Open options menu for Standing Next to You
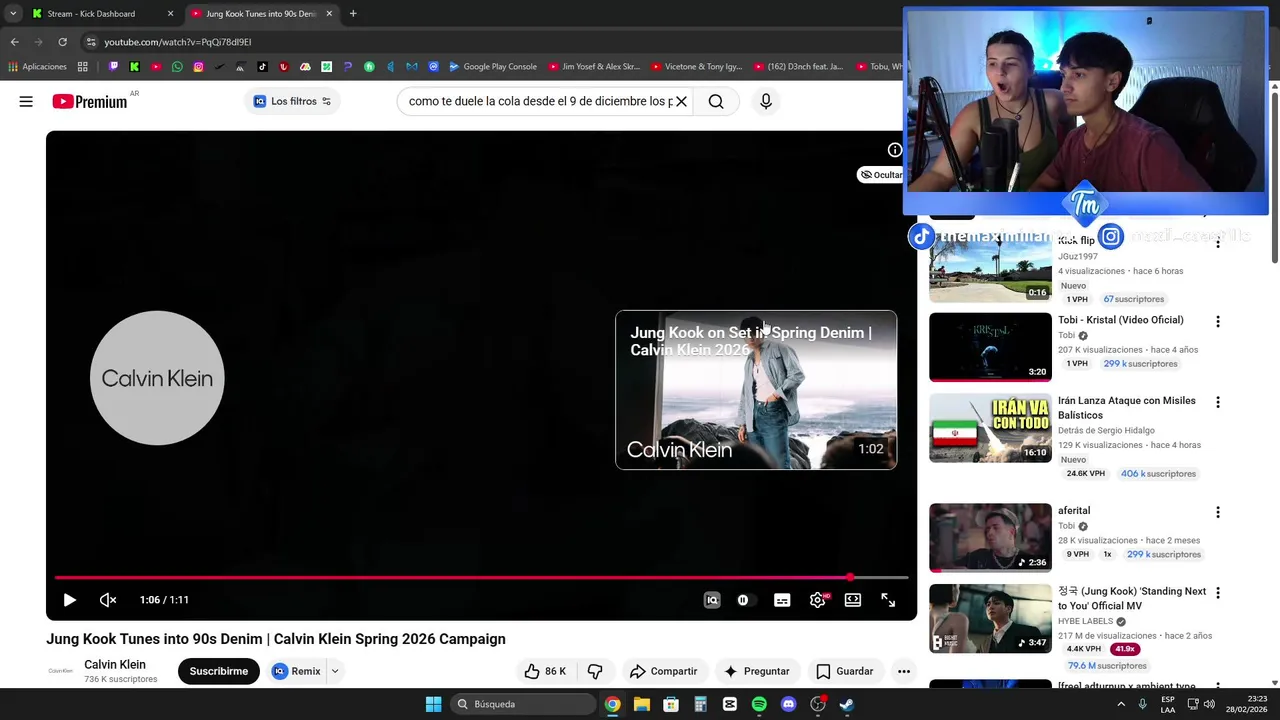Screen dimensions: 1280x720 coord(1217,593)
